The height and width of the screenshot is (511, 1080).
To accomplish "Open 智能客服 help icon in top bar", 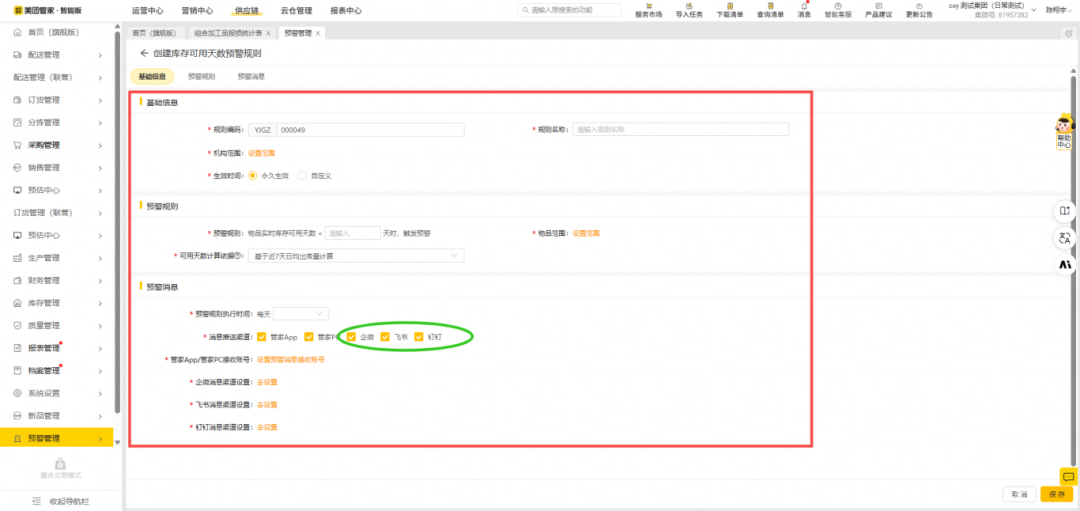I will (837, 5).
